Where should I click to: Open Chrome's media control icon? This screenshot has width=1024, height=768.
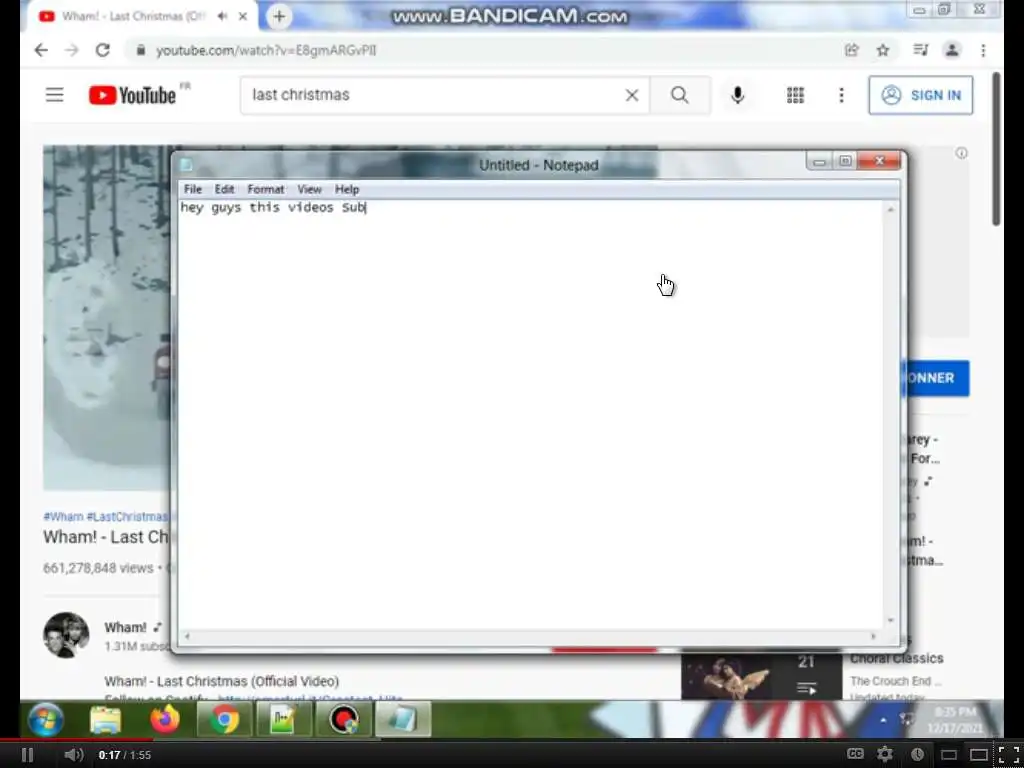[920, 50]
